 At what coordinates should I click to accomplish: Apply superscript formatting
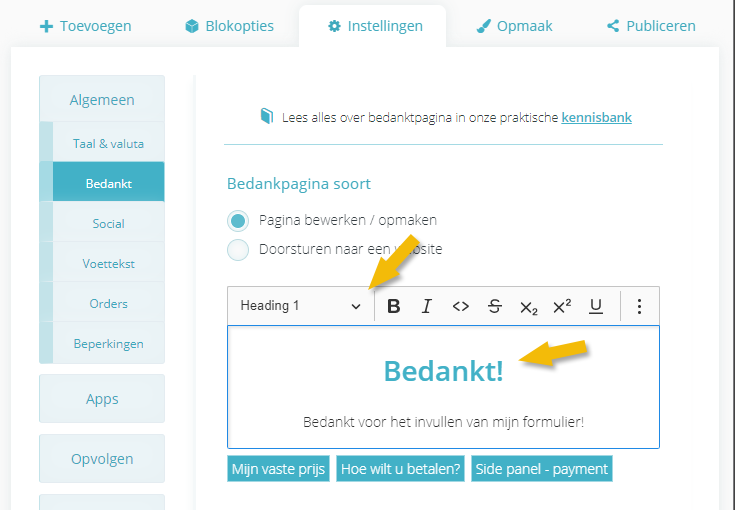562,306
